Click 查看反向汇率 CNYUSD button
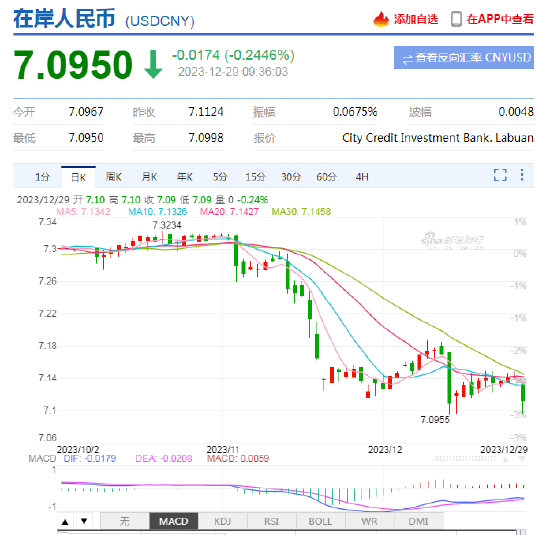The image size is (550, 535). coord(464,58)
